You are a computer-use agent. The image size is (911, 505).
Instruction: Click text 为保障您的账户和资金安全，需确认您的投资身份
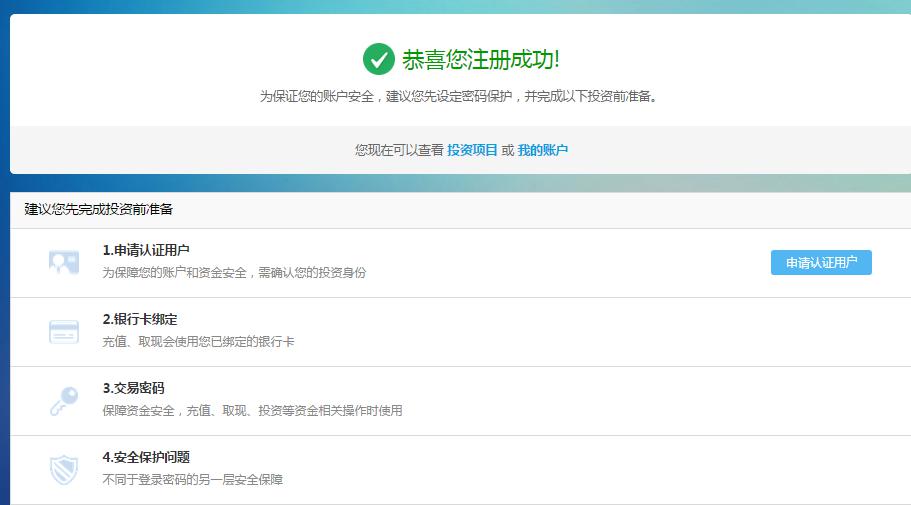234,273
